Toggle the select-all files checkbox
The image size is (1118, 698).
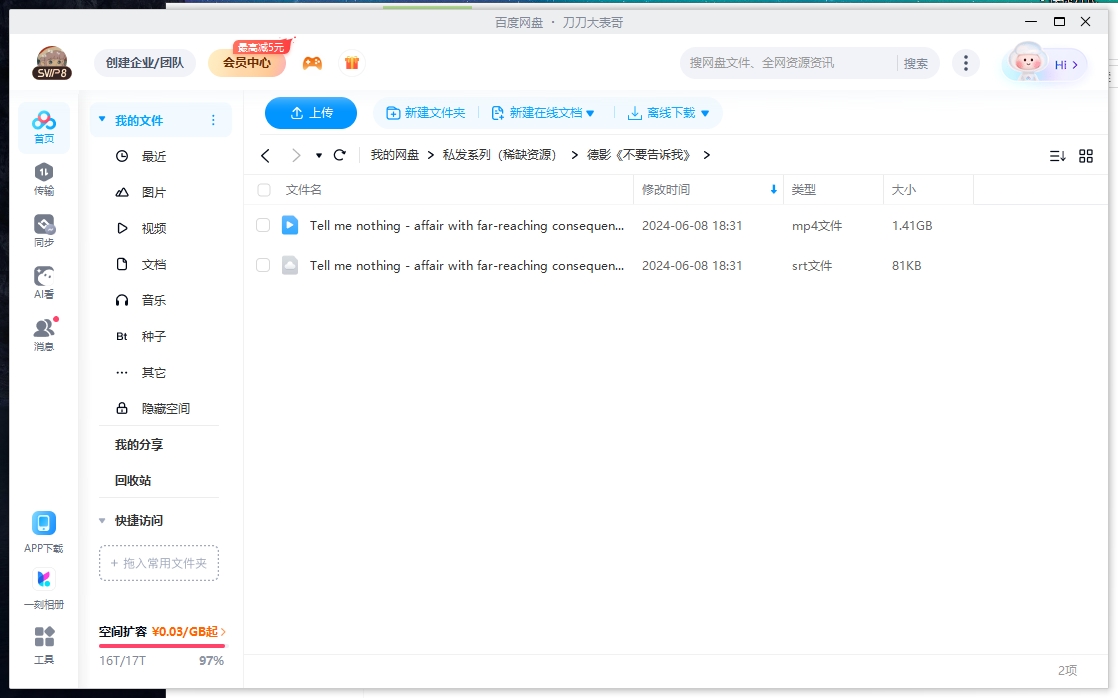coord(263,189)
